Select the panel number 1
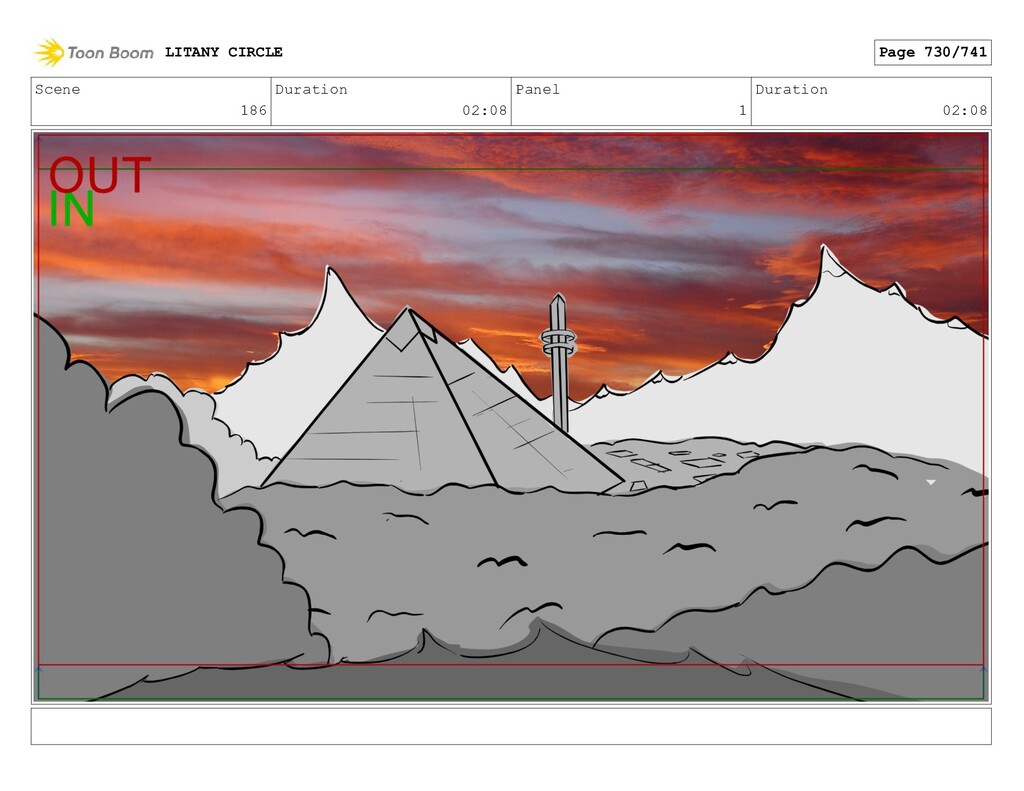The image size is (1024, 791). click(743, 110)
